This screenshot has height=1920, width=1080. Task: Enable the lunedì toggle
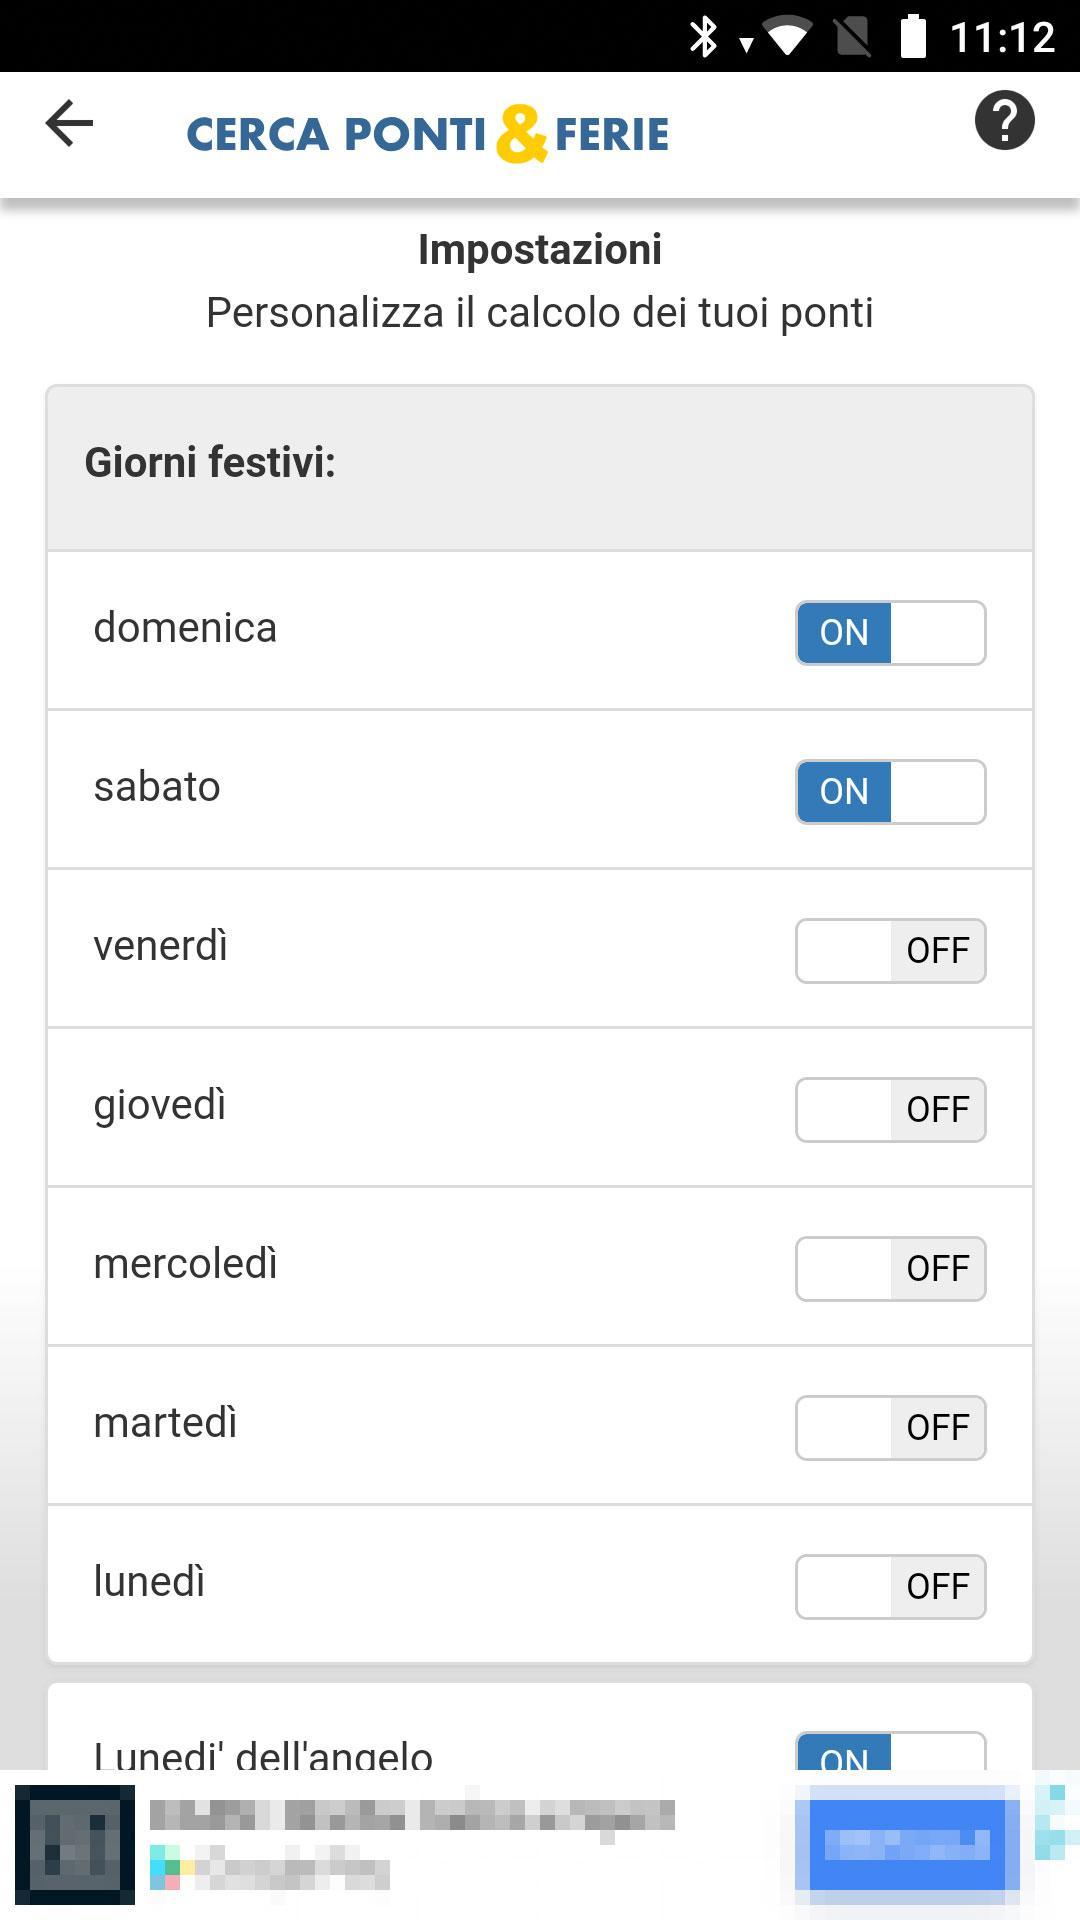[890, 1587]
